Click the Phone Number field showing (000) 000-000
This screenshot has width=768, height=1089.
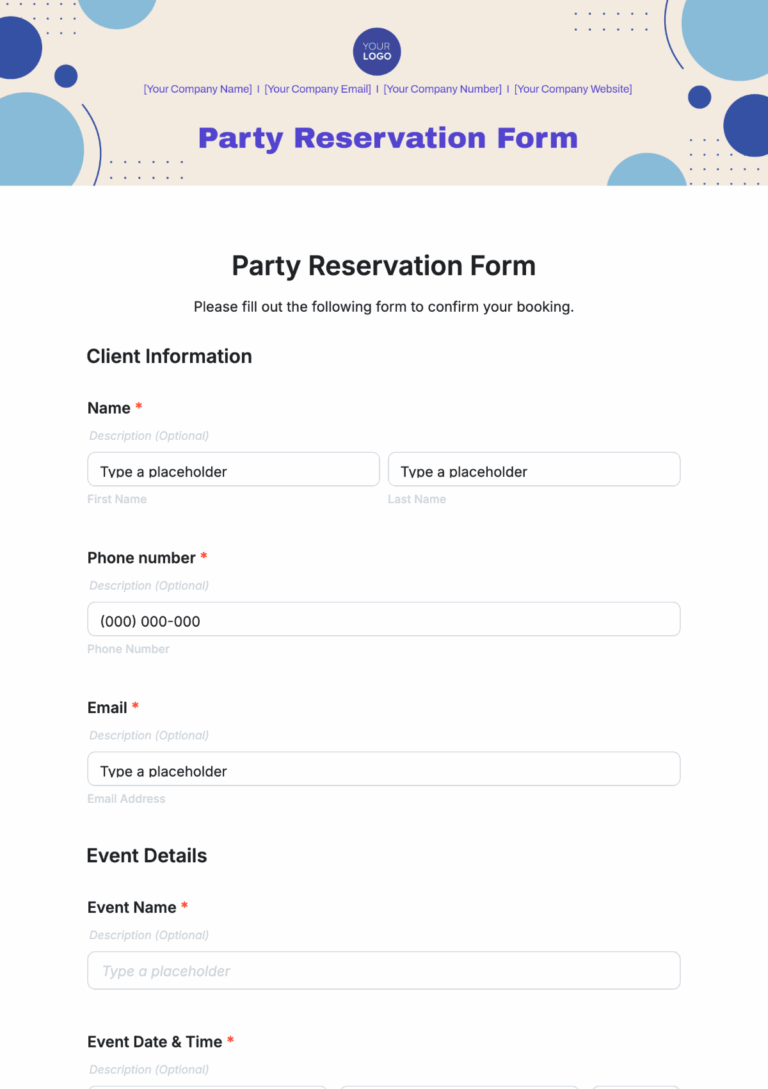[x=383, y=619]
